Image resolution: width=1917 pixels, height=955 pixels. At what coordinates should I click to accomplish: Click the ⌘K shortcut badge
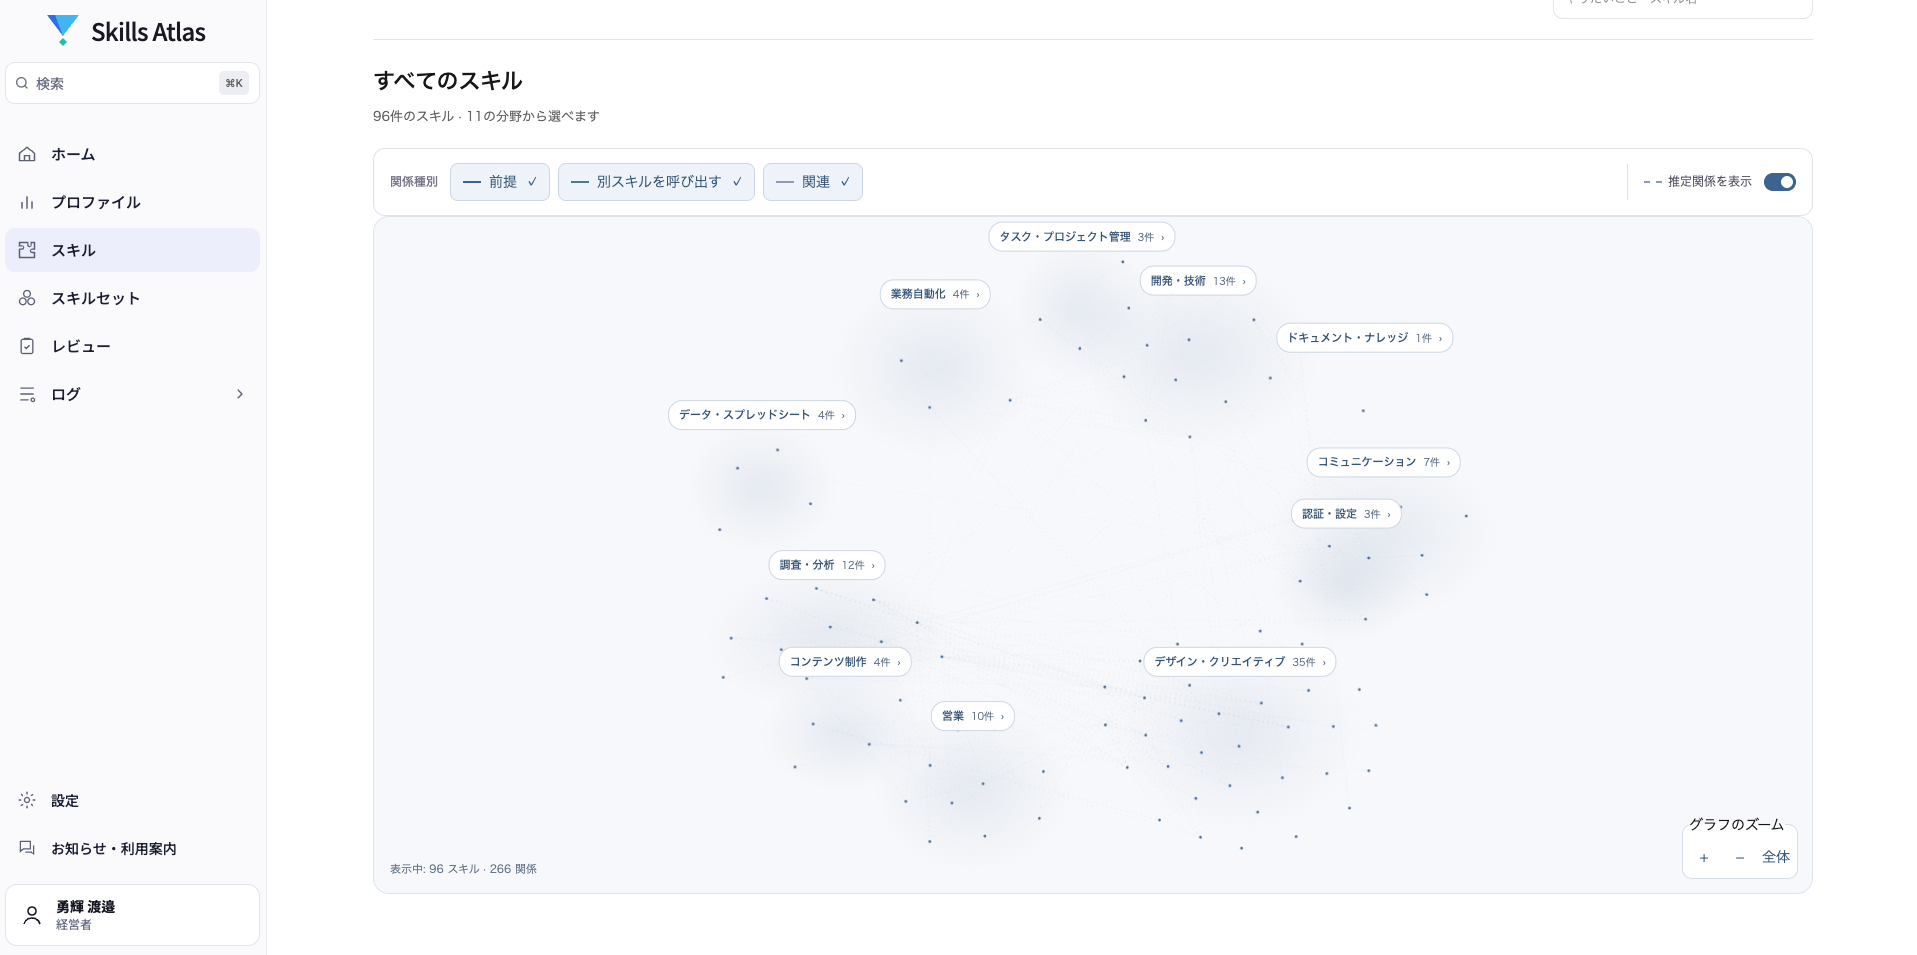point(234,83)
